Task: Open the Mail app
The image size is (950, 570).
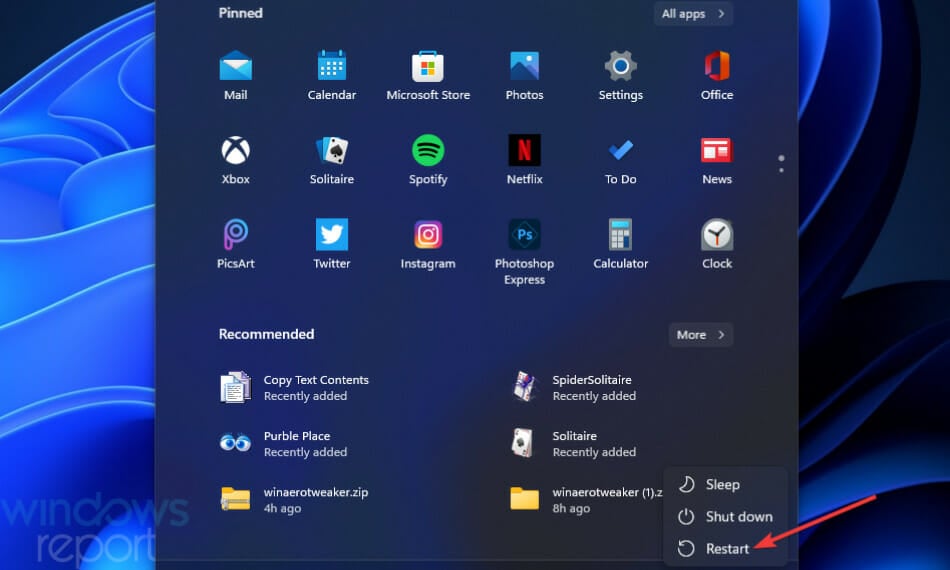Action: pyautogui.click(x=235, y=76)
